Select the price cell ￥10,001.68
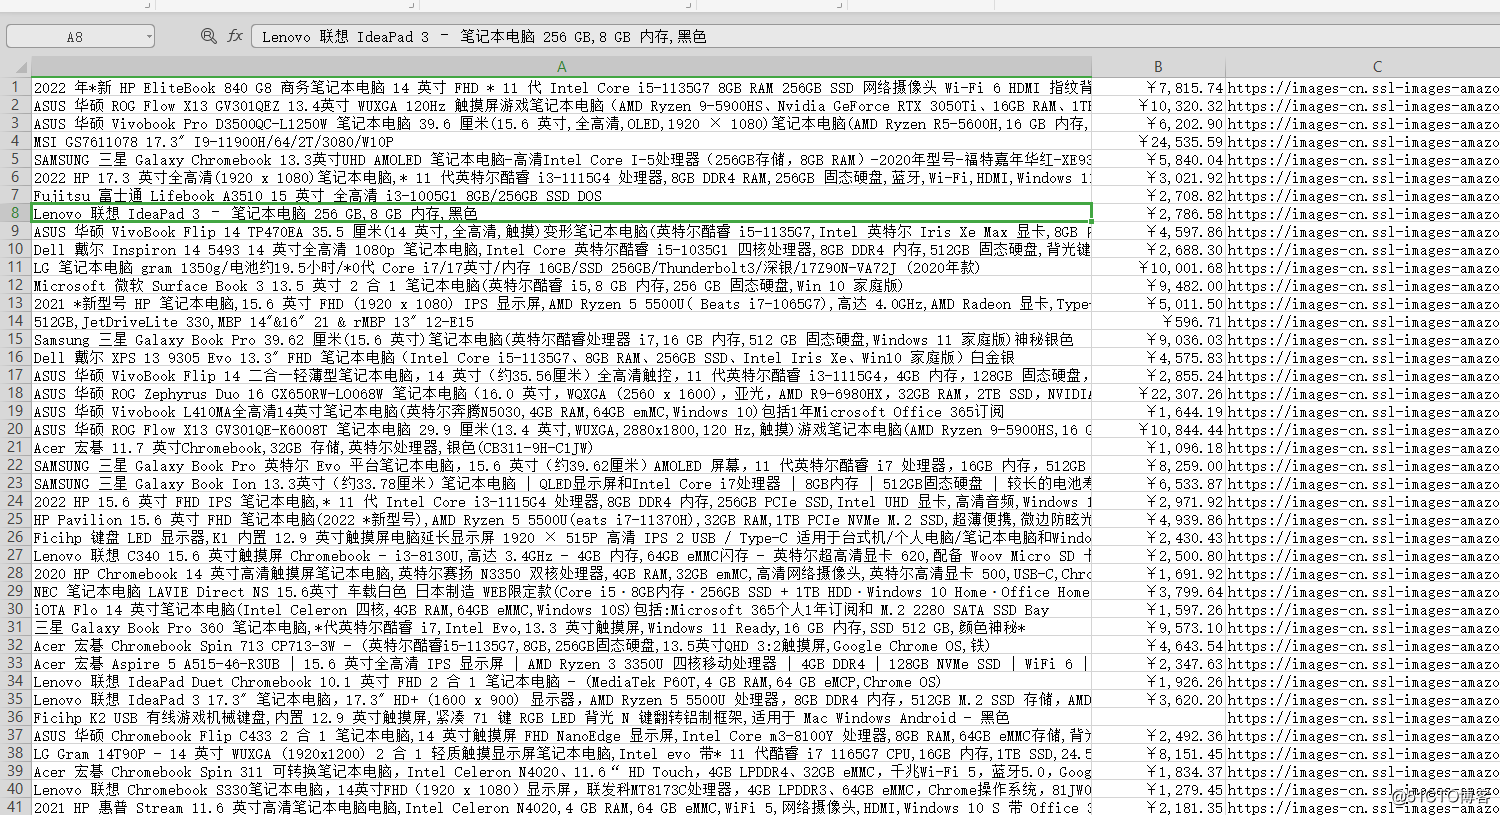Screen dimensions: 1500x815 pos(1158,267)
